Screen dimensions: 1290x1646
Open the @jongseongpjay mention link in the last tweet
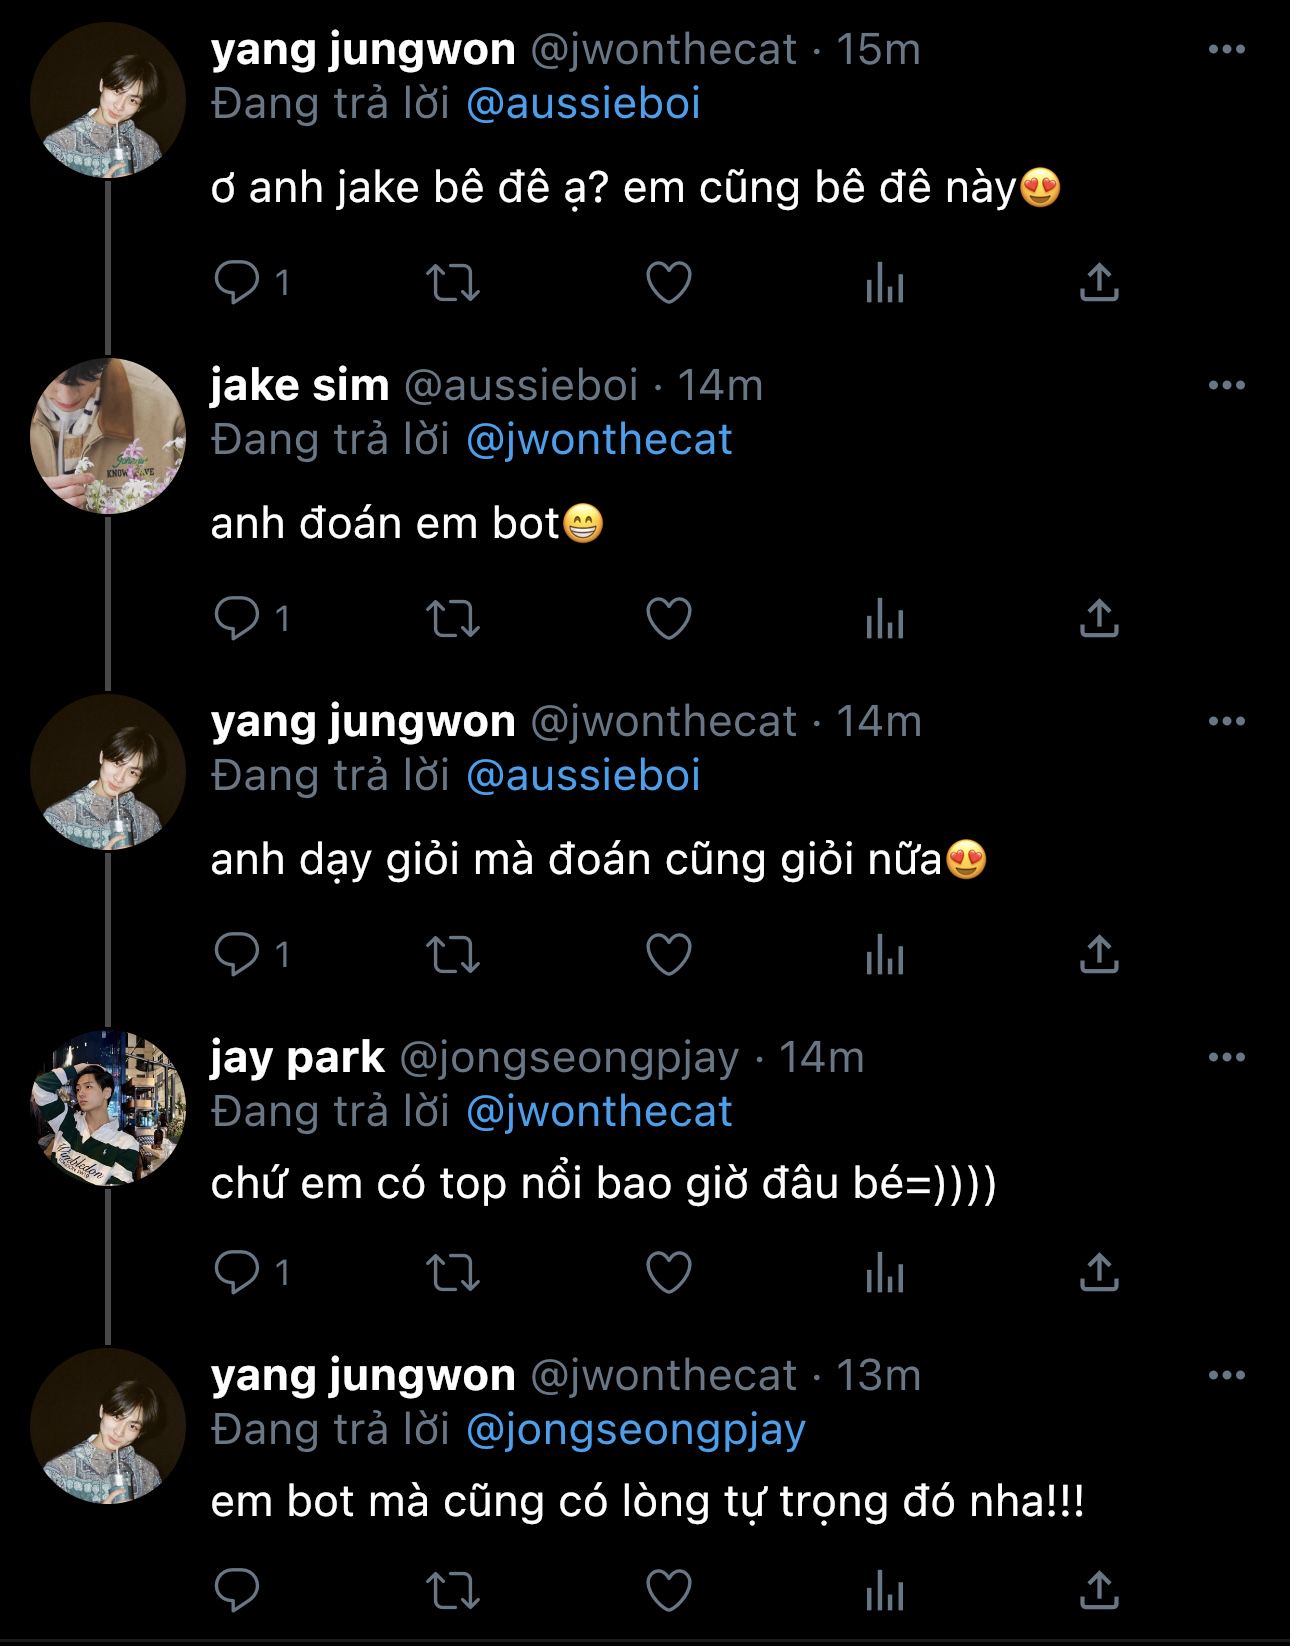tap(636, 1430)
